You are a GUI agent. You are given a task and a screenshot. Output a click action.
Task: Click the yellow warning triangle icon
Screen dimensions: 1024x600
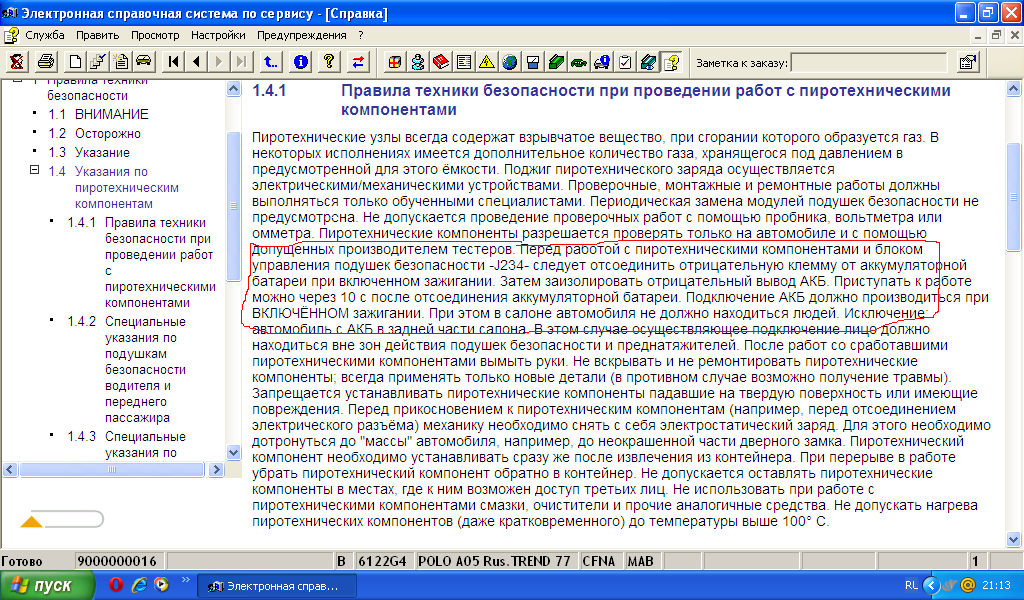click(487, 62)
